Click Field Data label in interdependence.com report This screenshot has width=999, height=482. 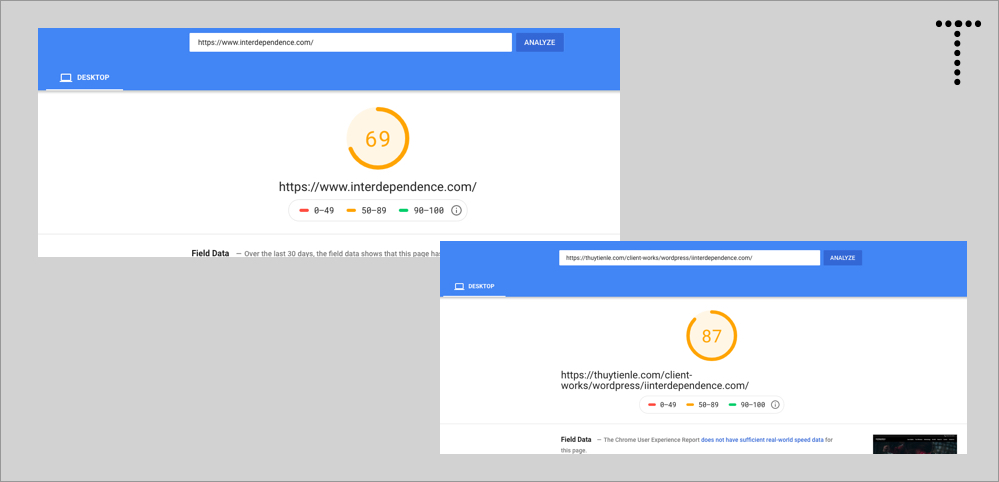[210, 253]
